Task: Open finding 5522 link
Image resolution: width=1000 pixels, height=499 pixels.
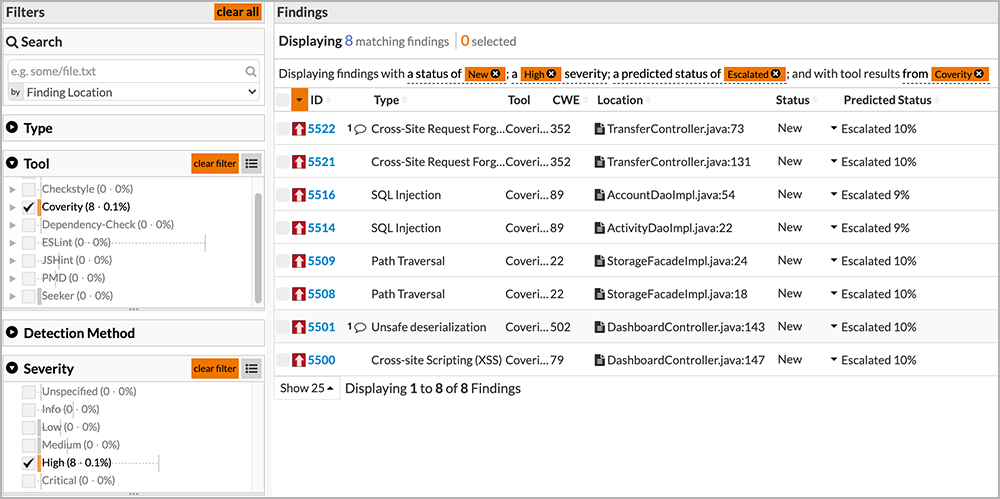Action: click(321, 129)
